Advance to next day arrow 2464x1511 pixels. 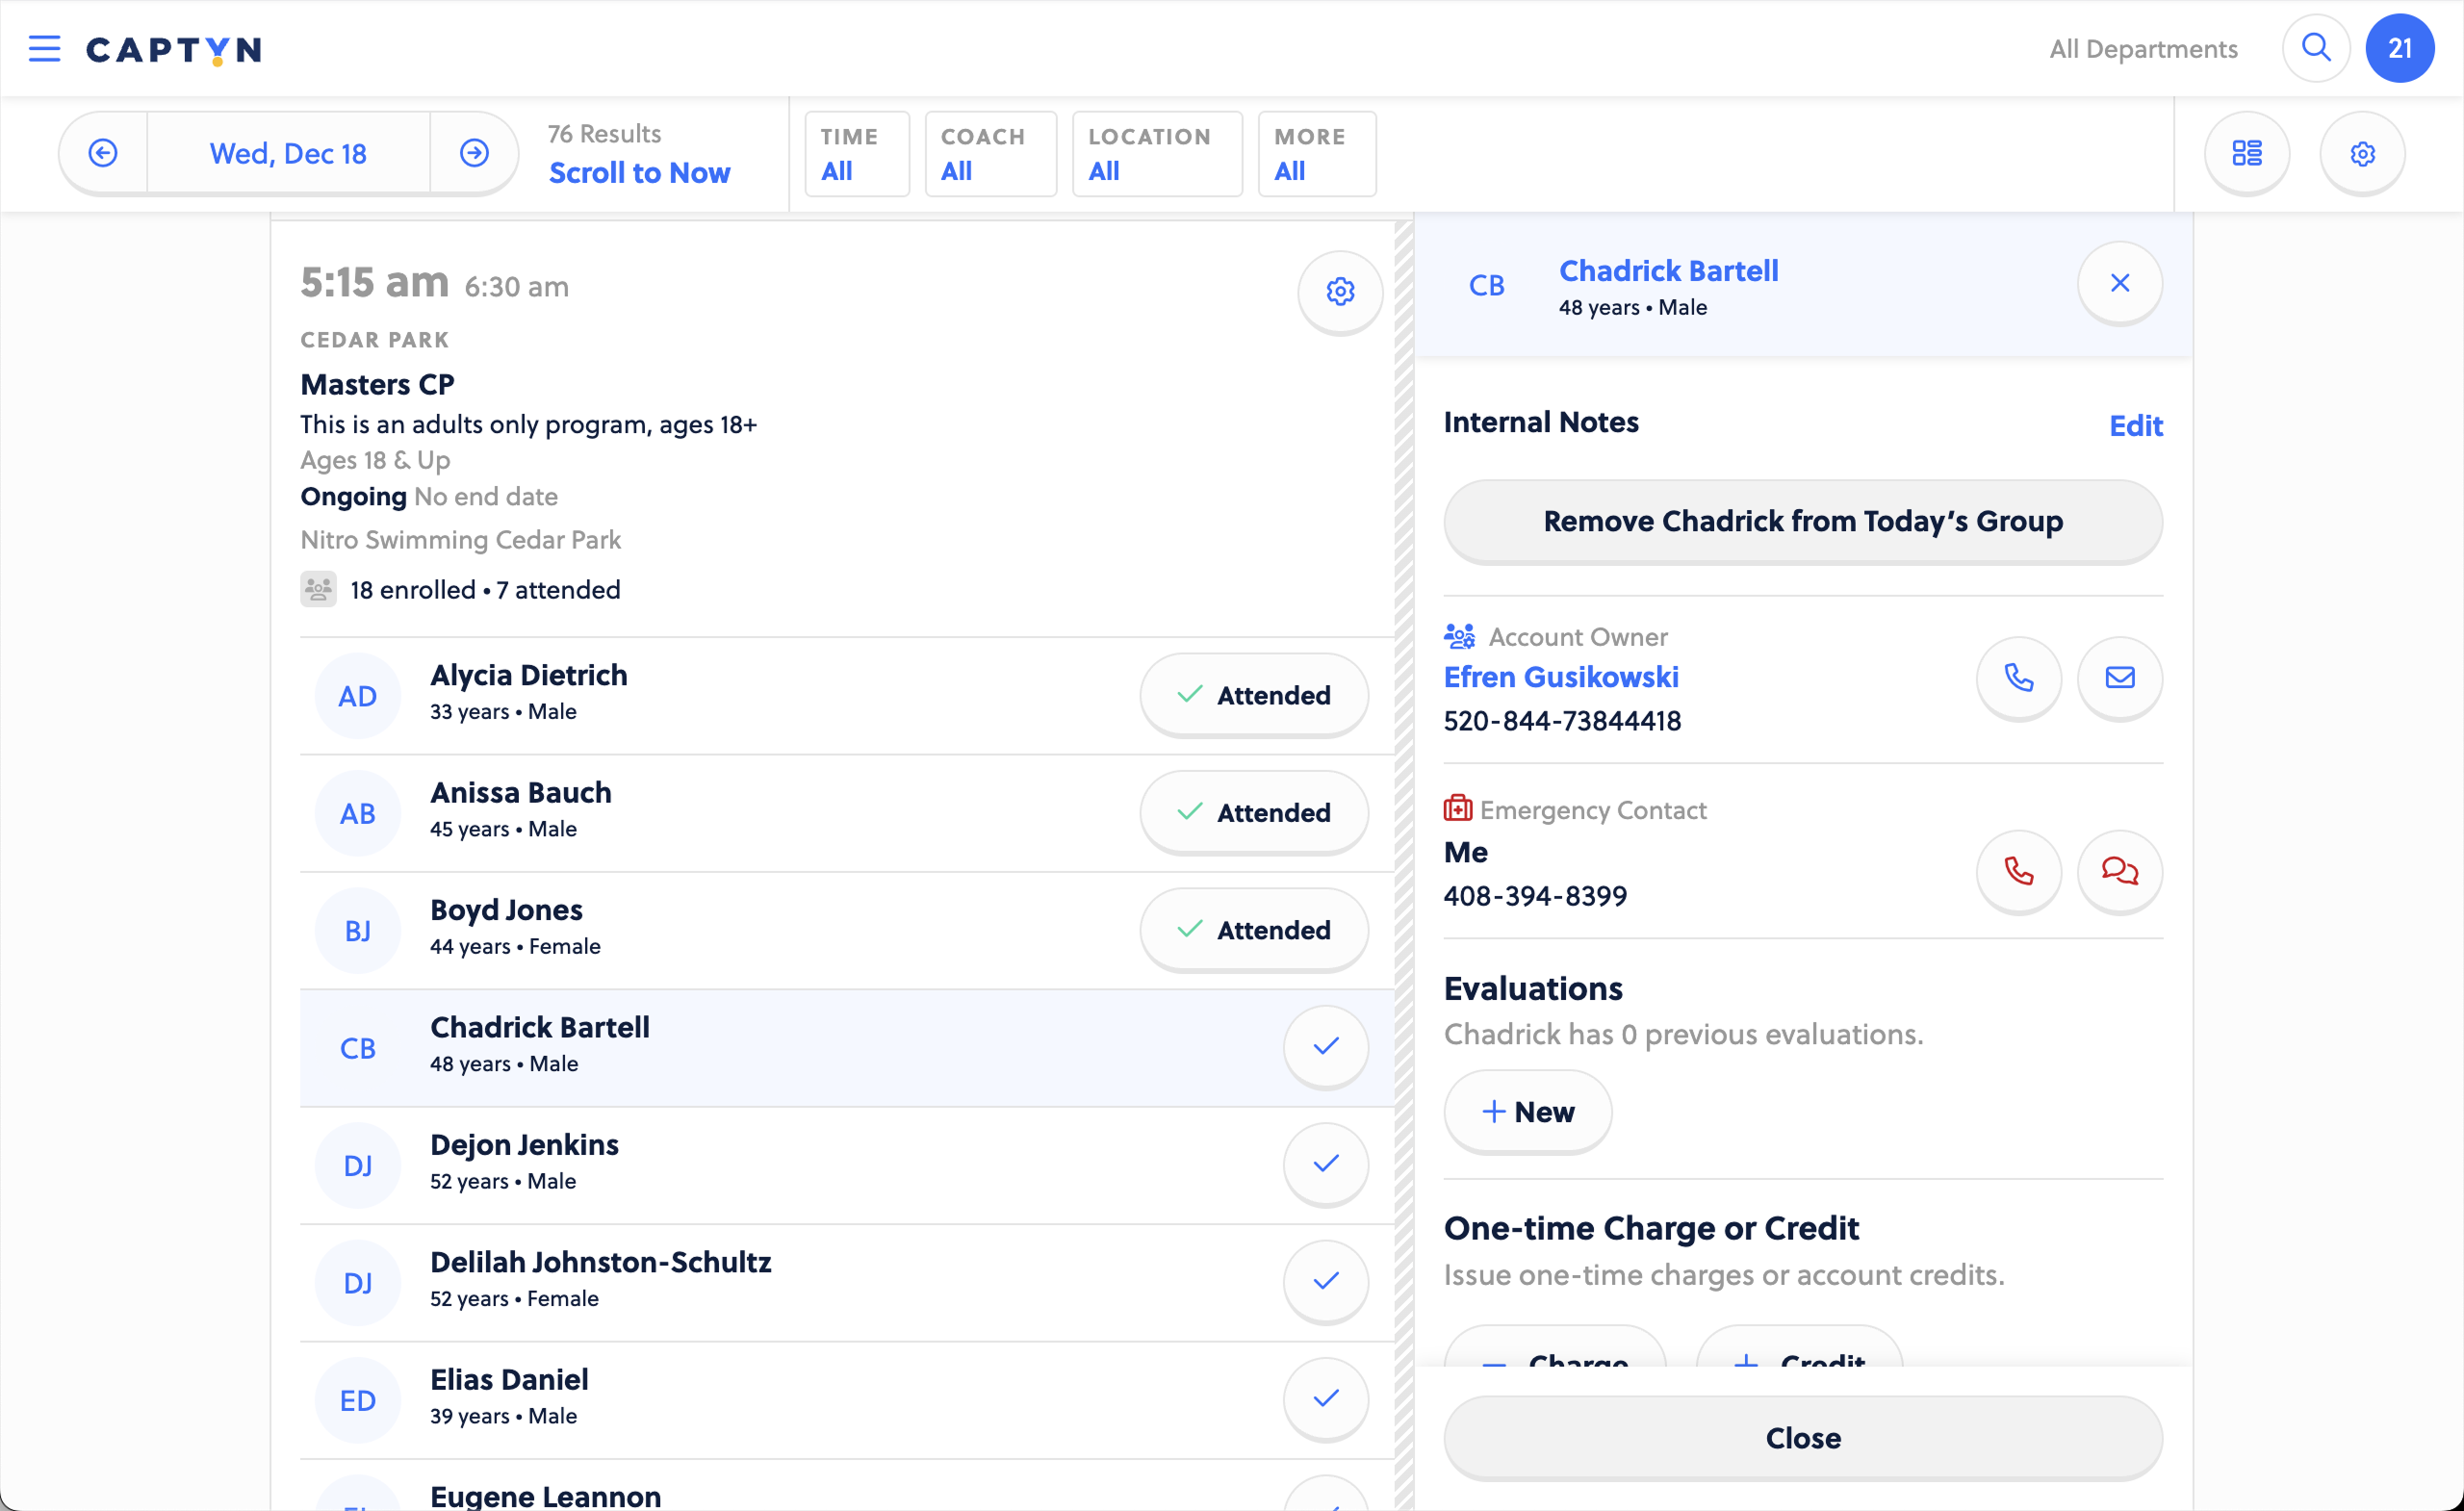(x=474, y=153)
